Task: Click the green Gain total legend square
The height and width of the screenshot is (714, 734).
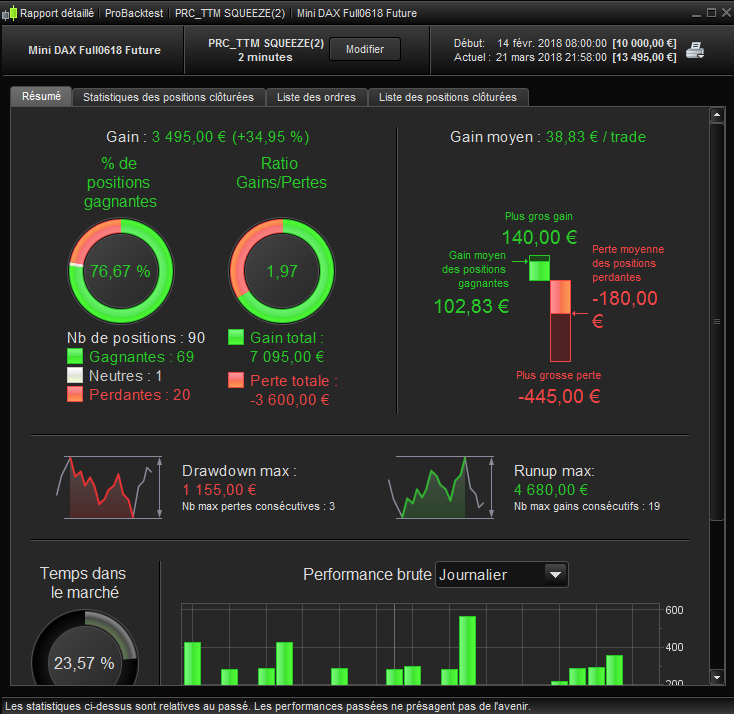Action: 236,338
